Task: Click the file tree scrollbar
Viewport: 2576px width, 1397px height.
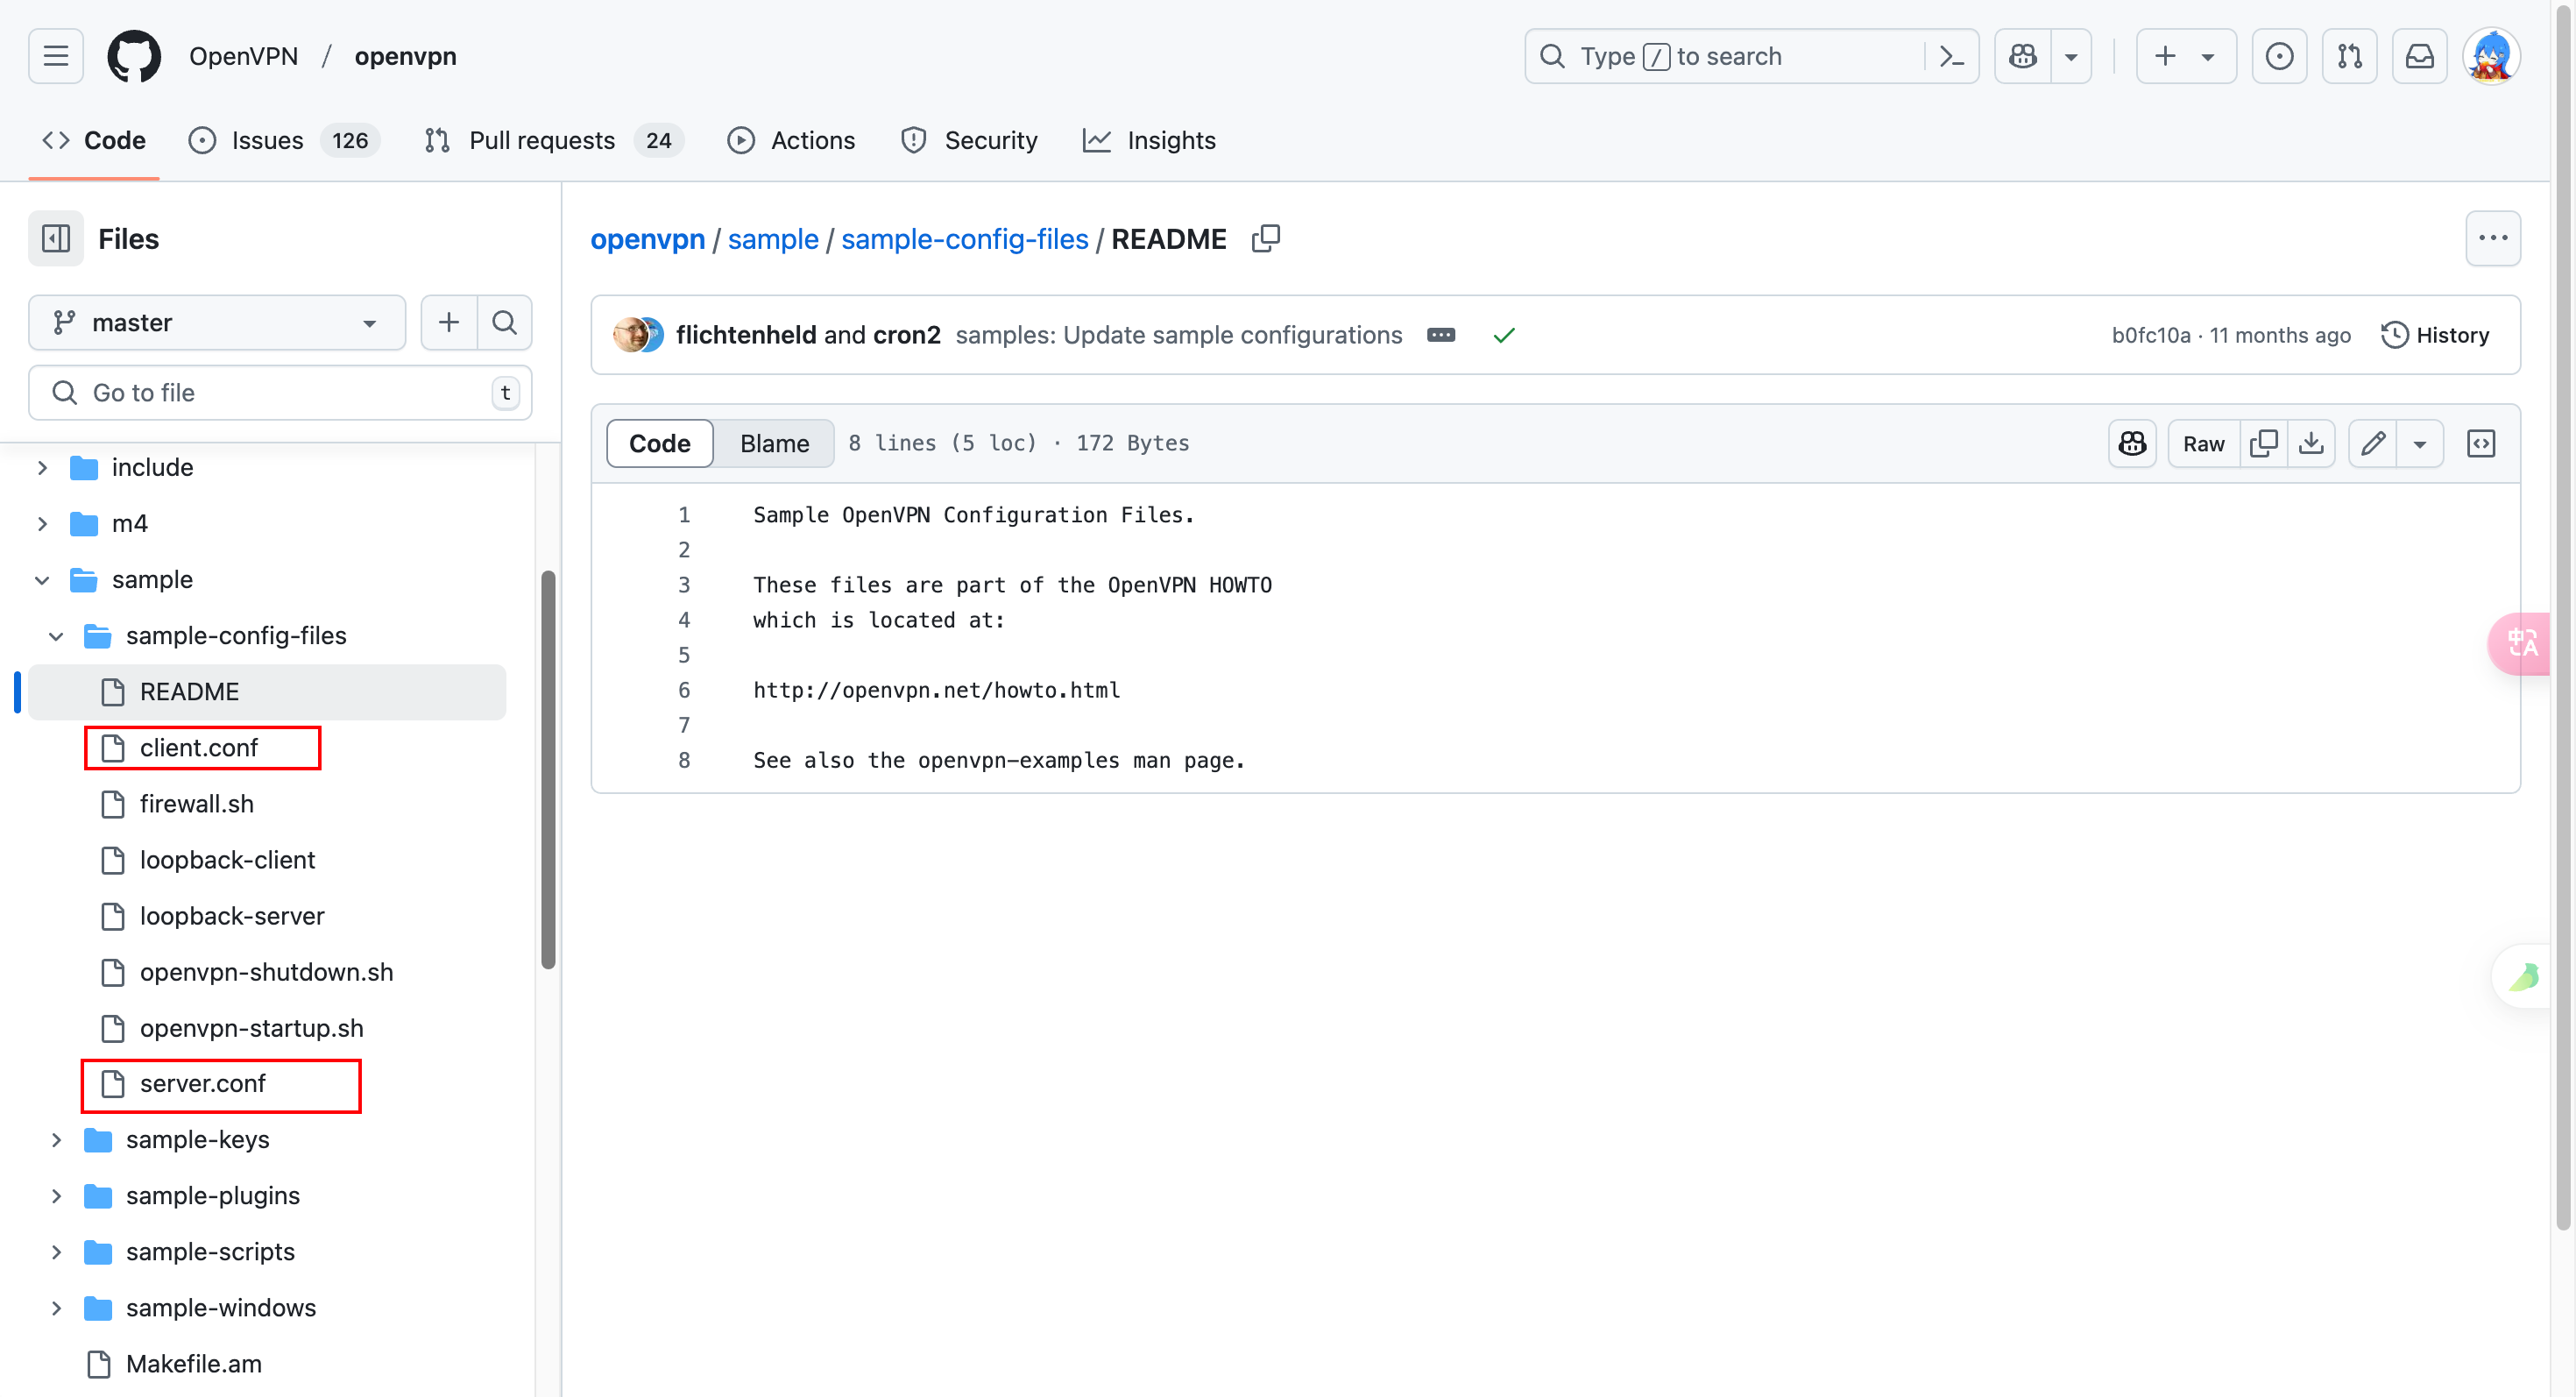Action: click(x=548, y=770)
